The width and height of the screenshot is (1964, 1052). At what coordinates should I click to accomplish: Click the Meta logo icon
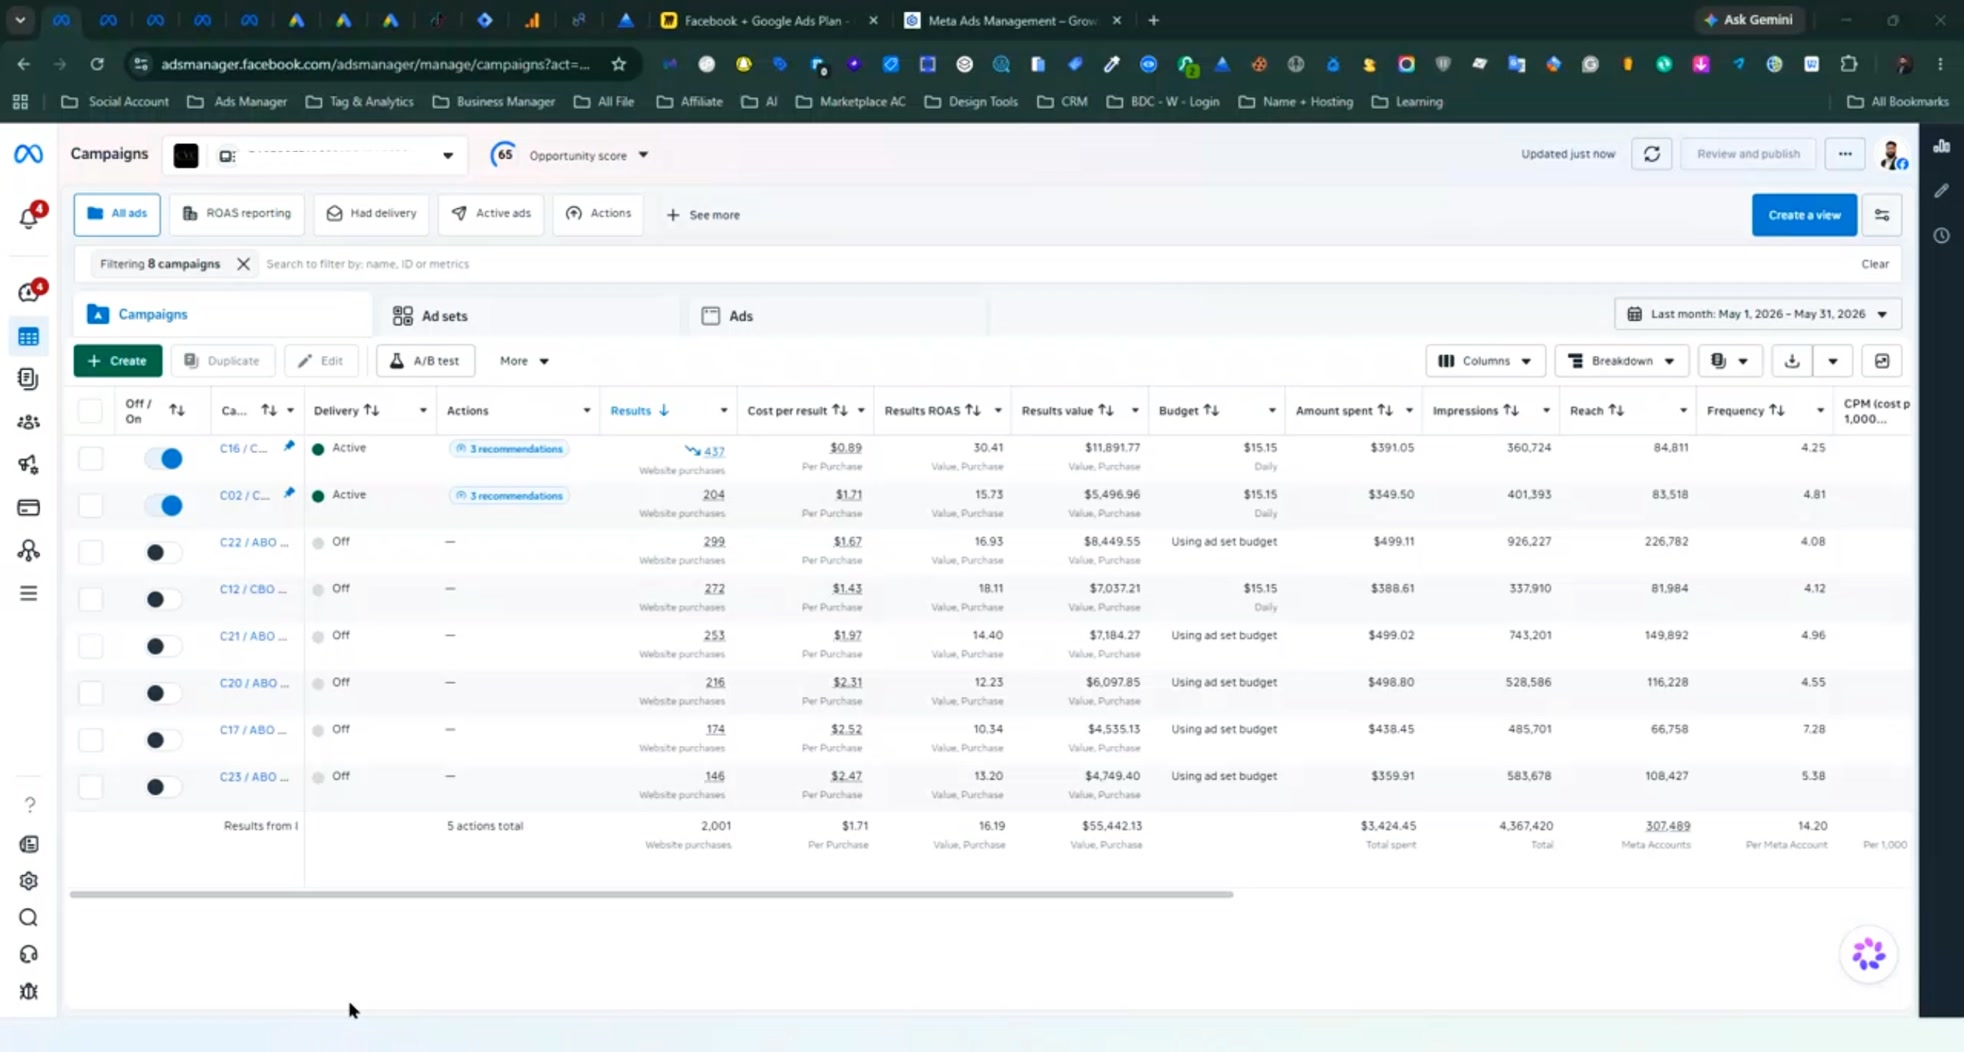click(28, 154)
